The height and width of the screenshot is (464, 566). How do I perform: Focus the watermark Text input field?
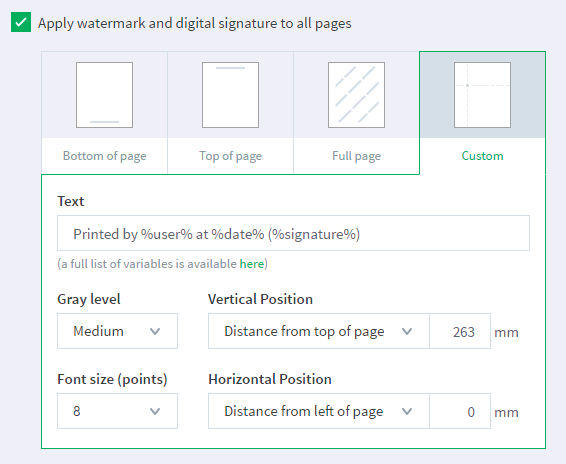[x=293, y=233]
